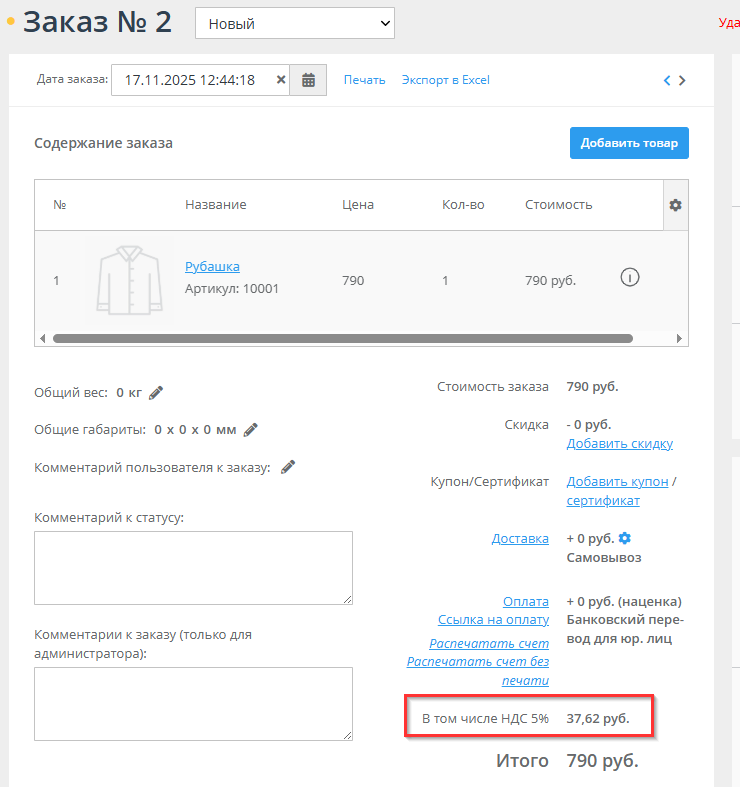Open the calendar date picker icon
This screenshot has height=787, width=740.
coord(308,80)
